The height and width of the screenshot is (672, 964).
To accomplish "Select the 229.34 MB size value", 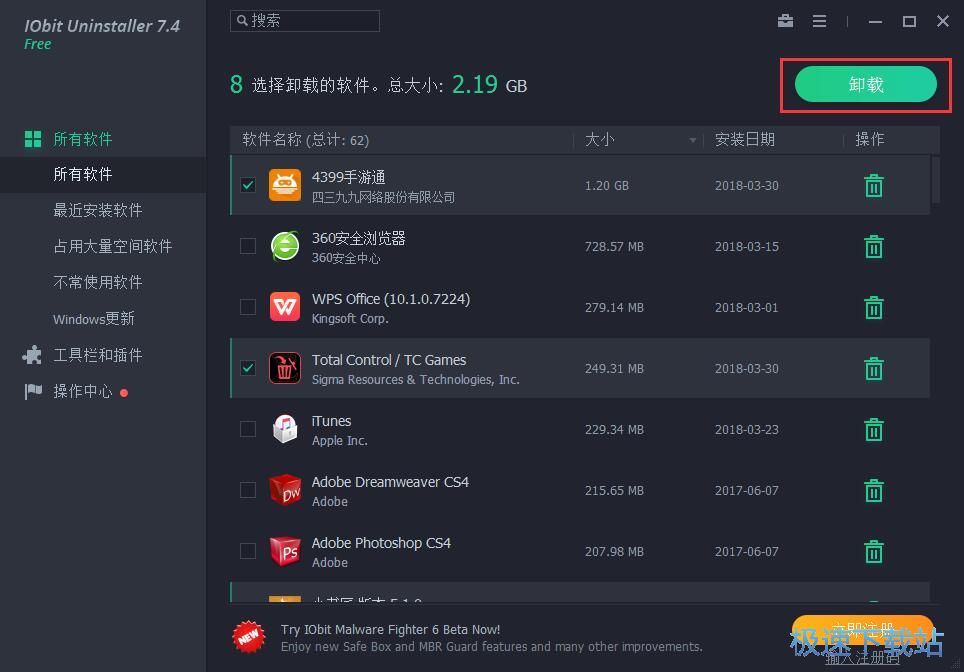I will tap(614, 429).
